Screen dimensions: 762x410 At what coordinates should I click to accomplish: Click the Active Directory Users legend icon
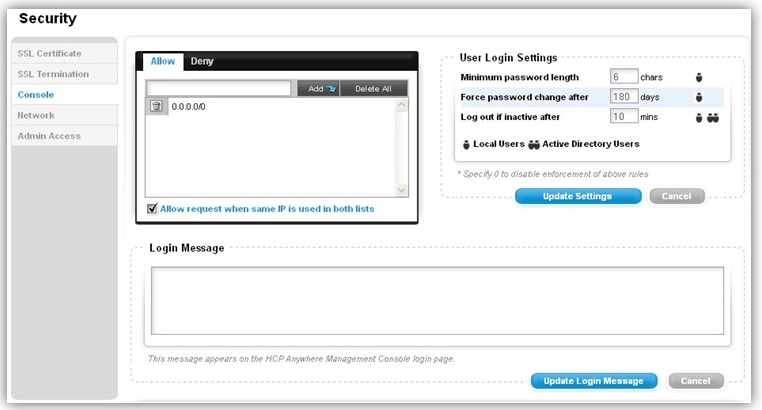coord(534,144)
